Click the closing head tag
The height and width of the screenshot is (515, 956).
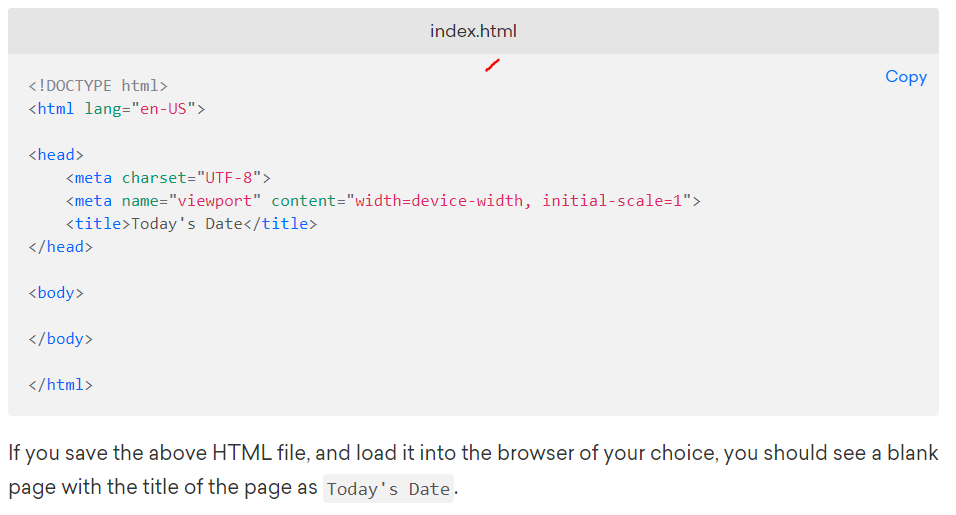tap(60, 247)
